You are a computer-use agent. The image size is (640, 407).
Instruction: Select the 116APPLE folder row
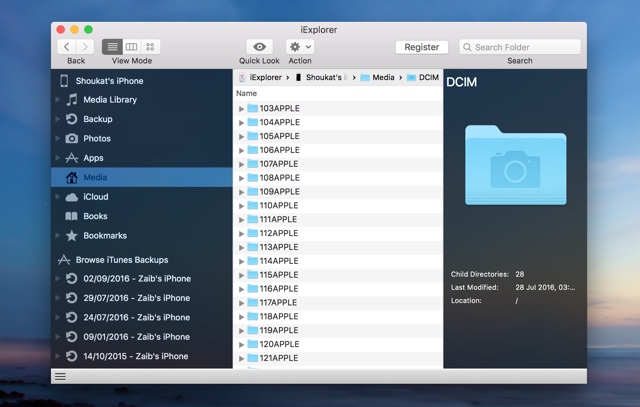click(x=338, y=289)
